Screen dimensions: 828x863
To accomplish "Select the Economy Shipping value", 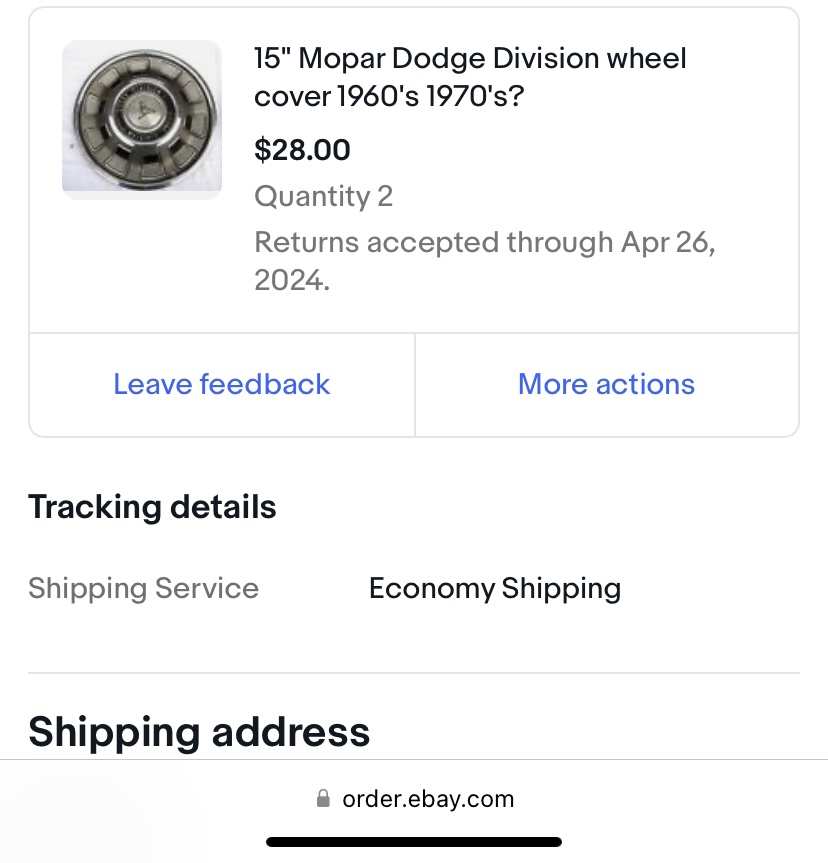I will [x=495, y=588].
